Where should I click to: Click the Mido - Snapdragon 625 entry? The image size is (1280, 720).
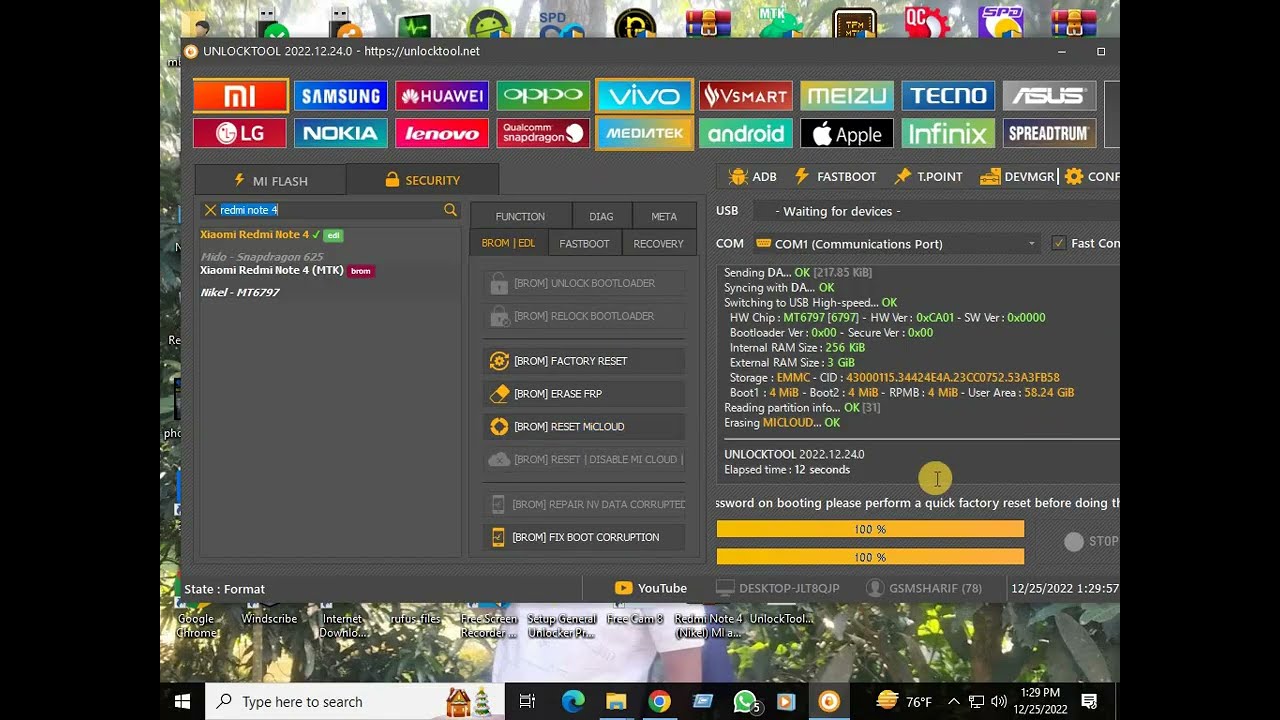pos(262,257)
